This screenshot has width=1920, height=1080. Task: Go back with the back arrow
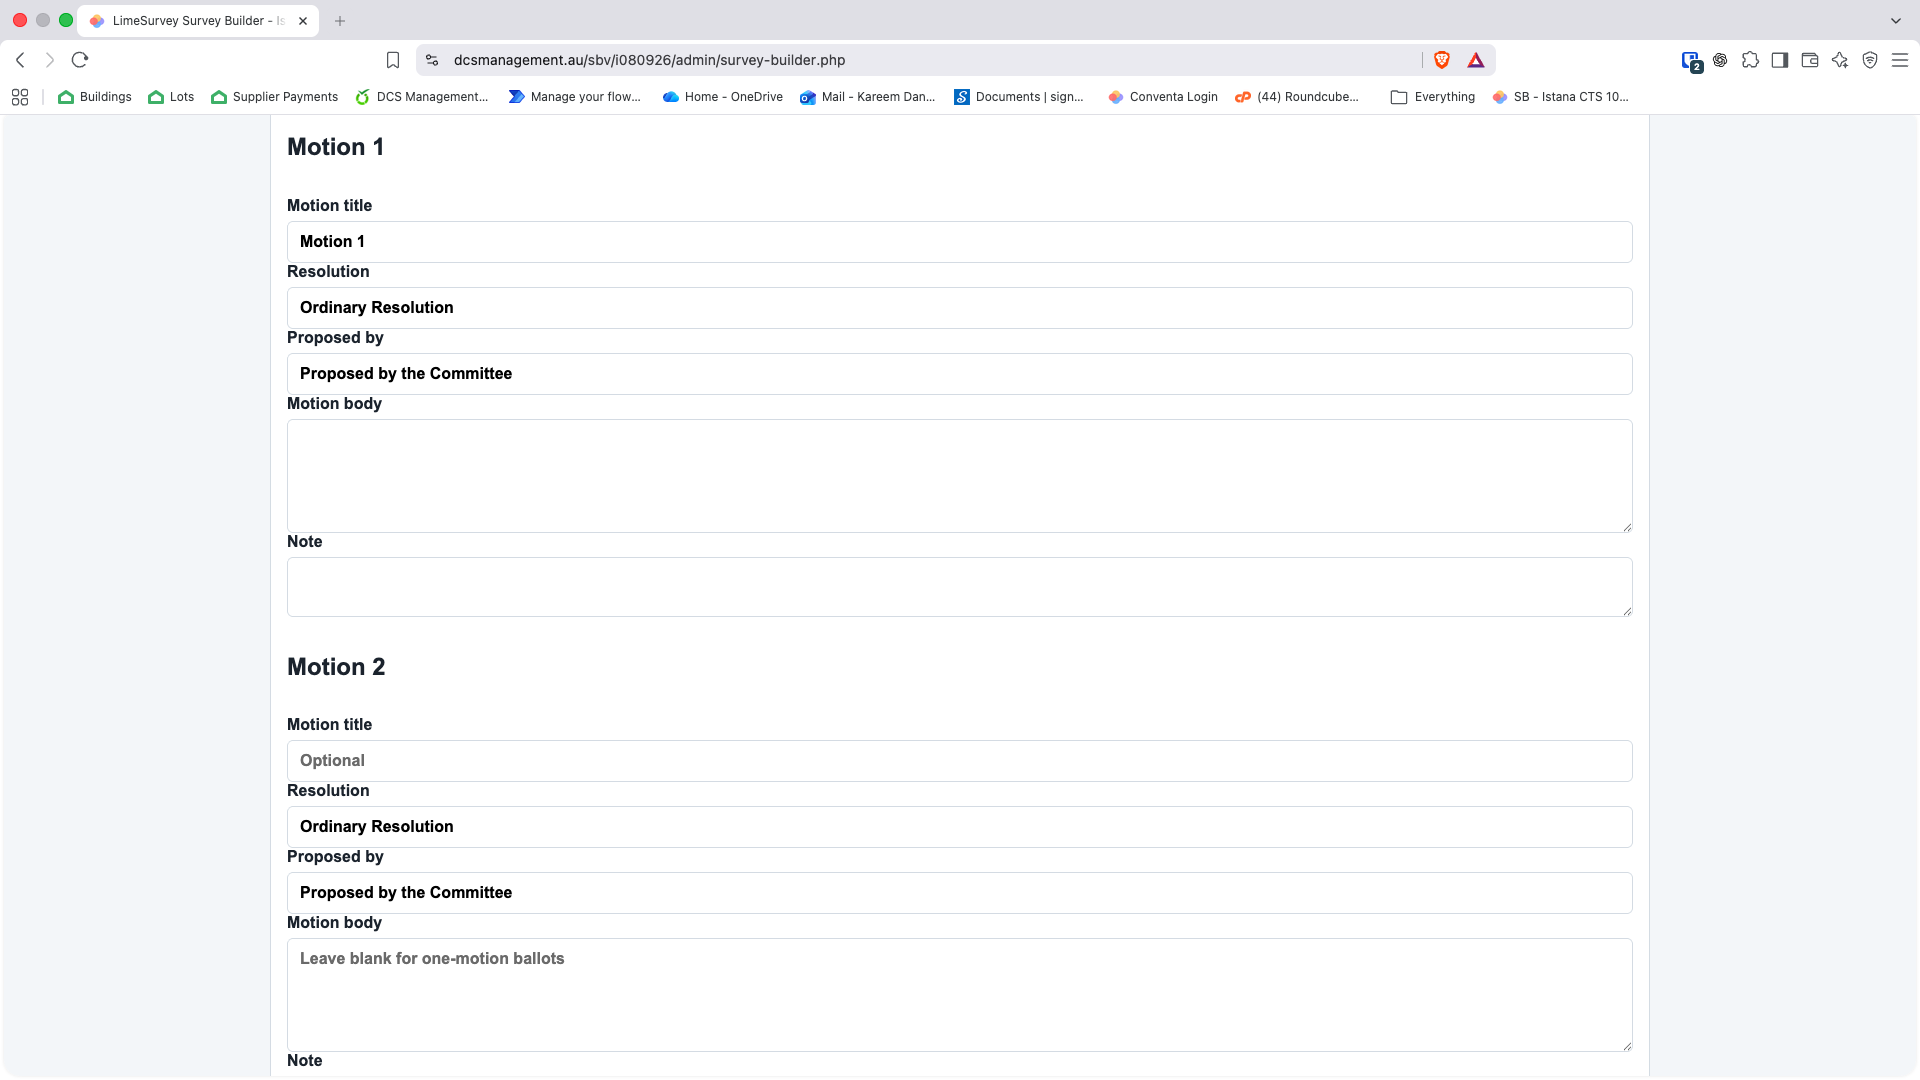(20, 60)
